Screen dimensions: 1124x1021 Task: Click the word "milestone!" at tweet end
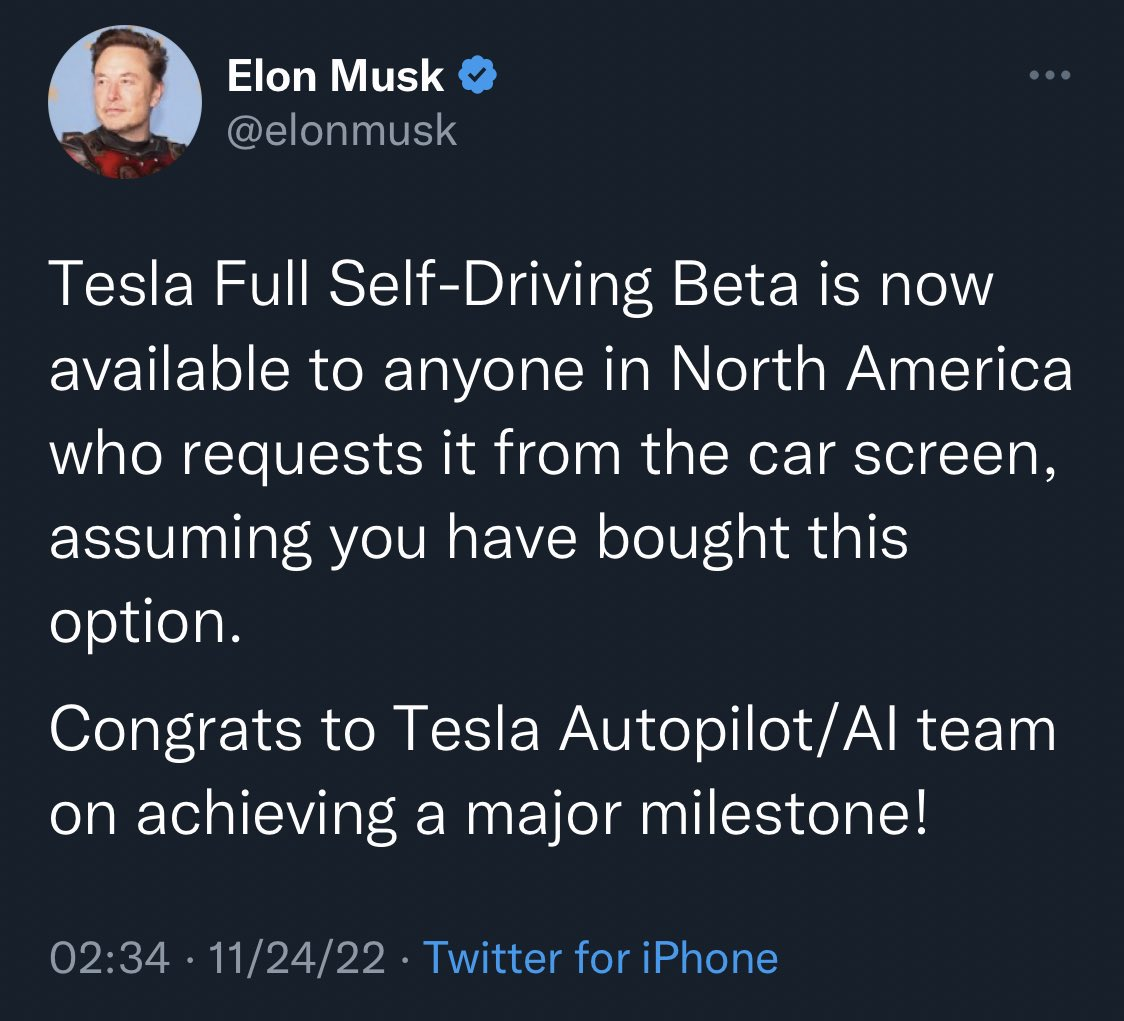point(784,815)
